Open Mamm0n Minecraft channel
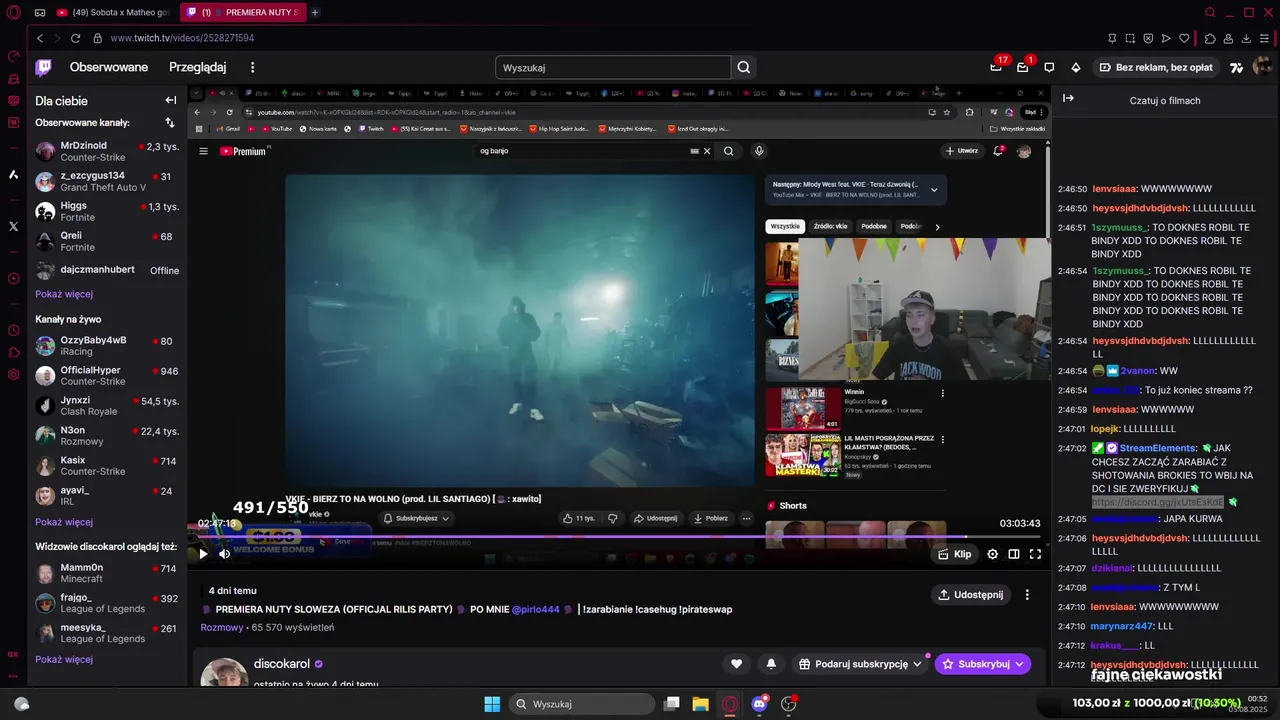Image resolution: width=1280 pixels, height=720 pixels. (107, 573)
